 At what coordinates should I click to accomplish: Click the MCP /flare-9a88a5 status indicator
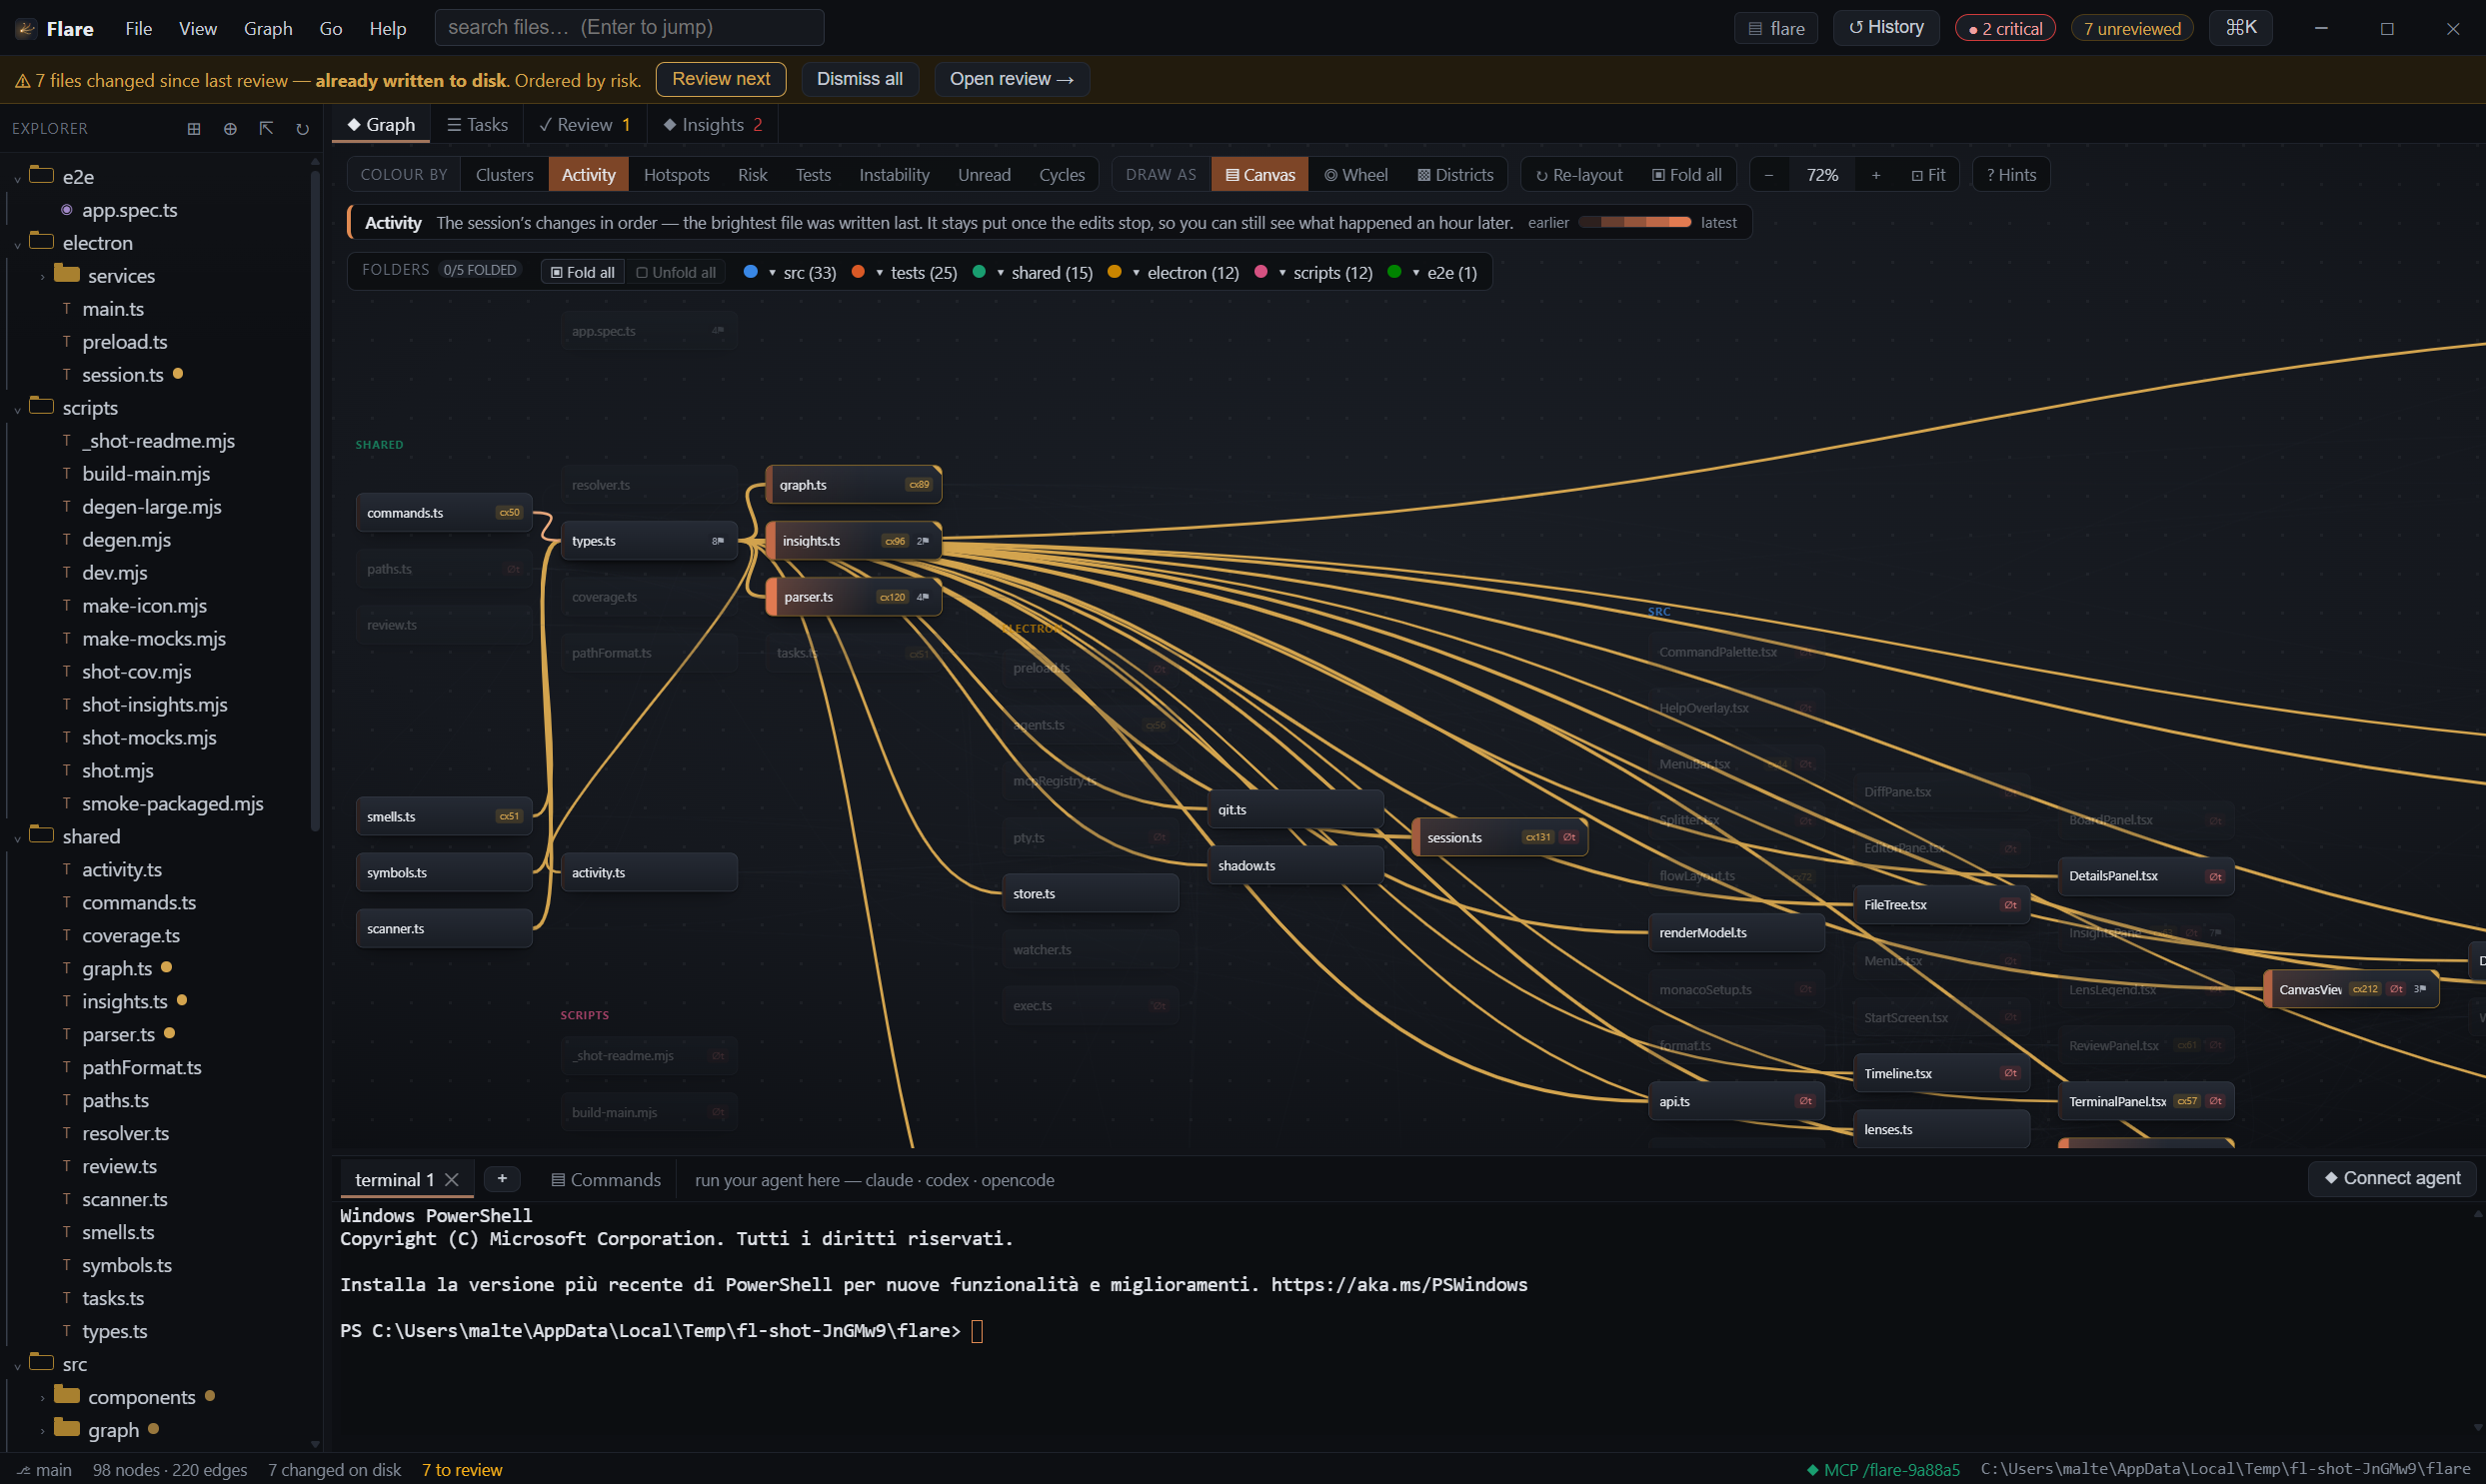click(1883, 1470)
